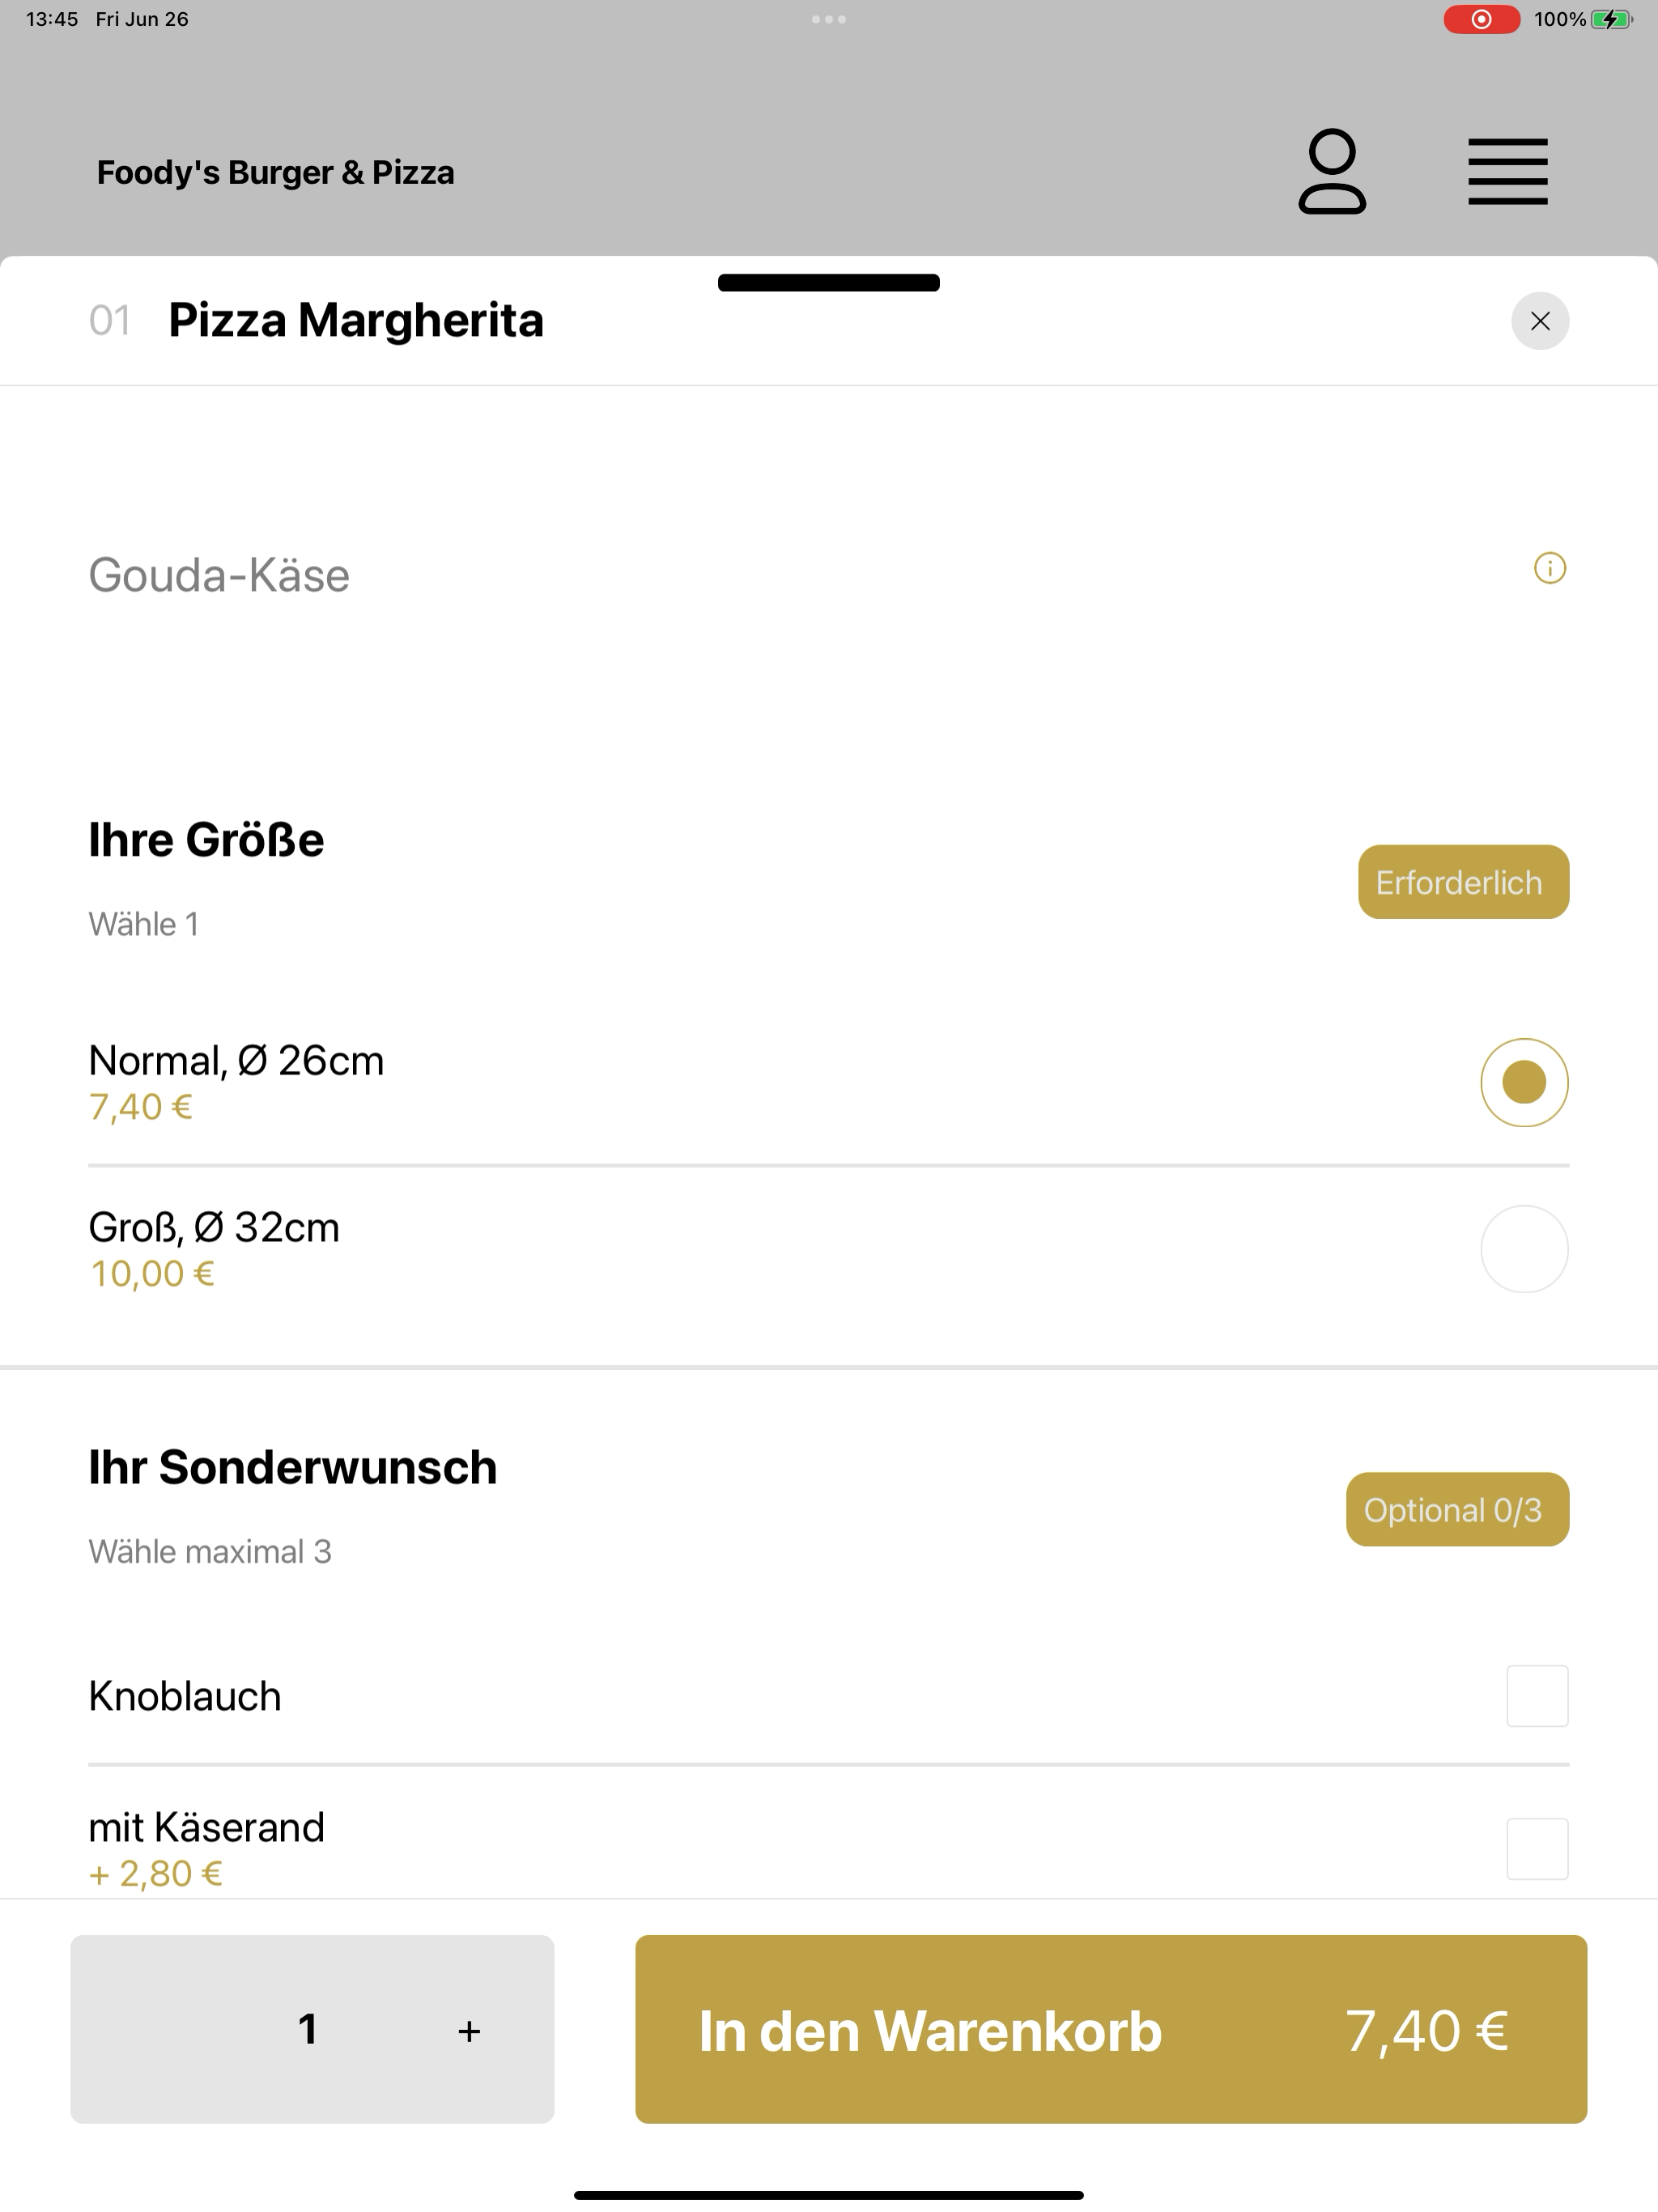
Task: Check the Knoblauch option
Action: point(1537,1696)
